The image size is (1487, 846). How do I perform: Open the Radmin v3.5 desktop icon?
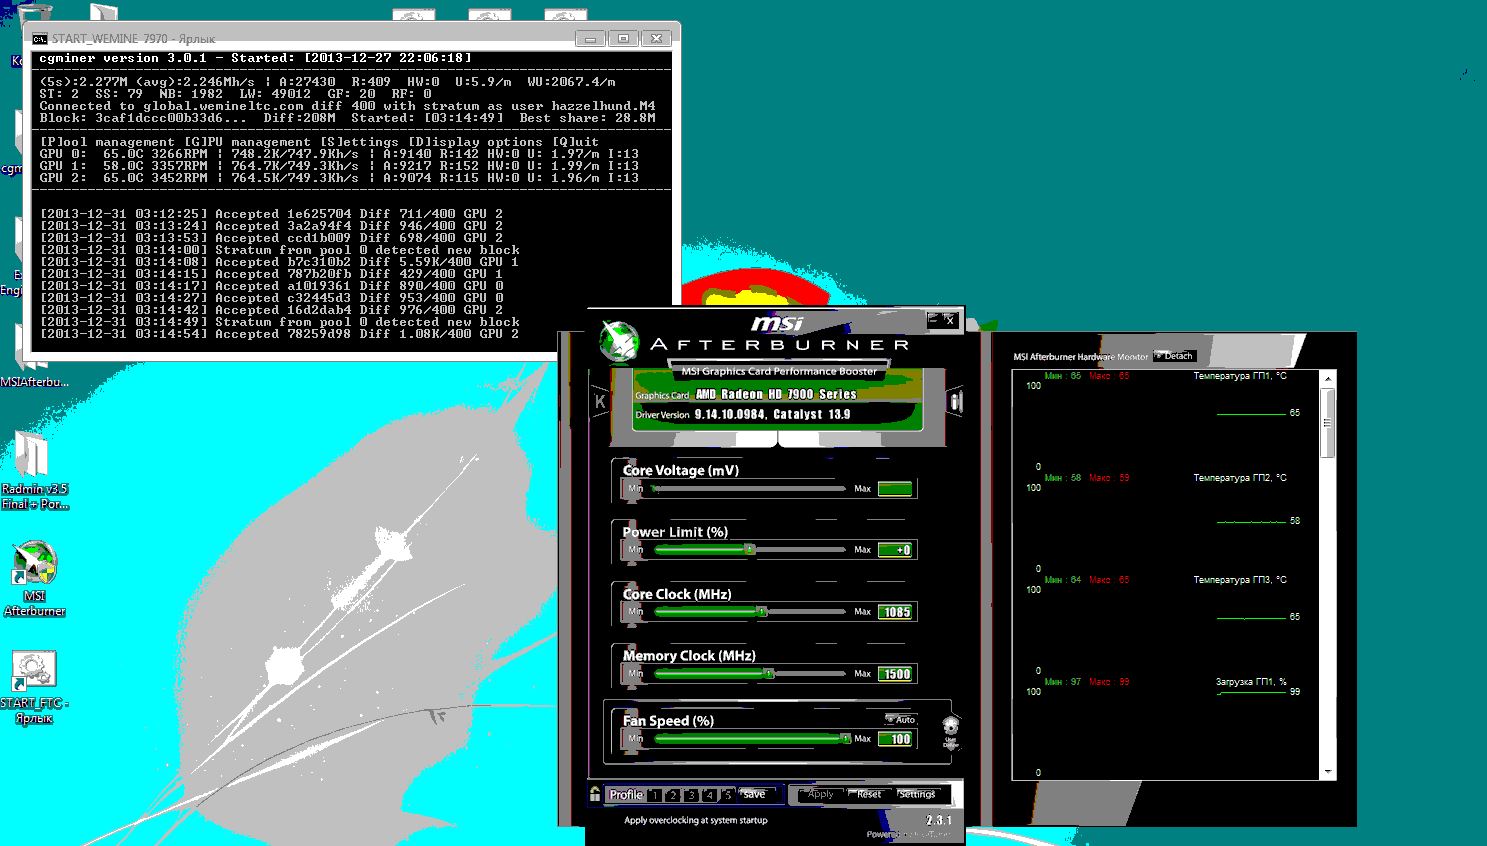(x=34, y=470)
